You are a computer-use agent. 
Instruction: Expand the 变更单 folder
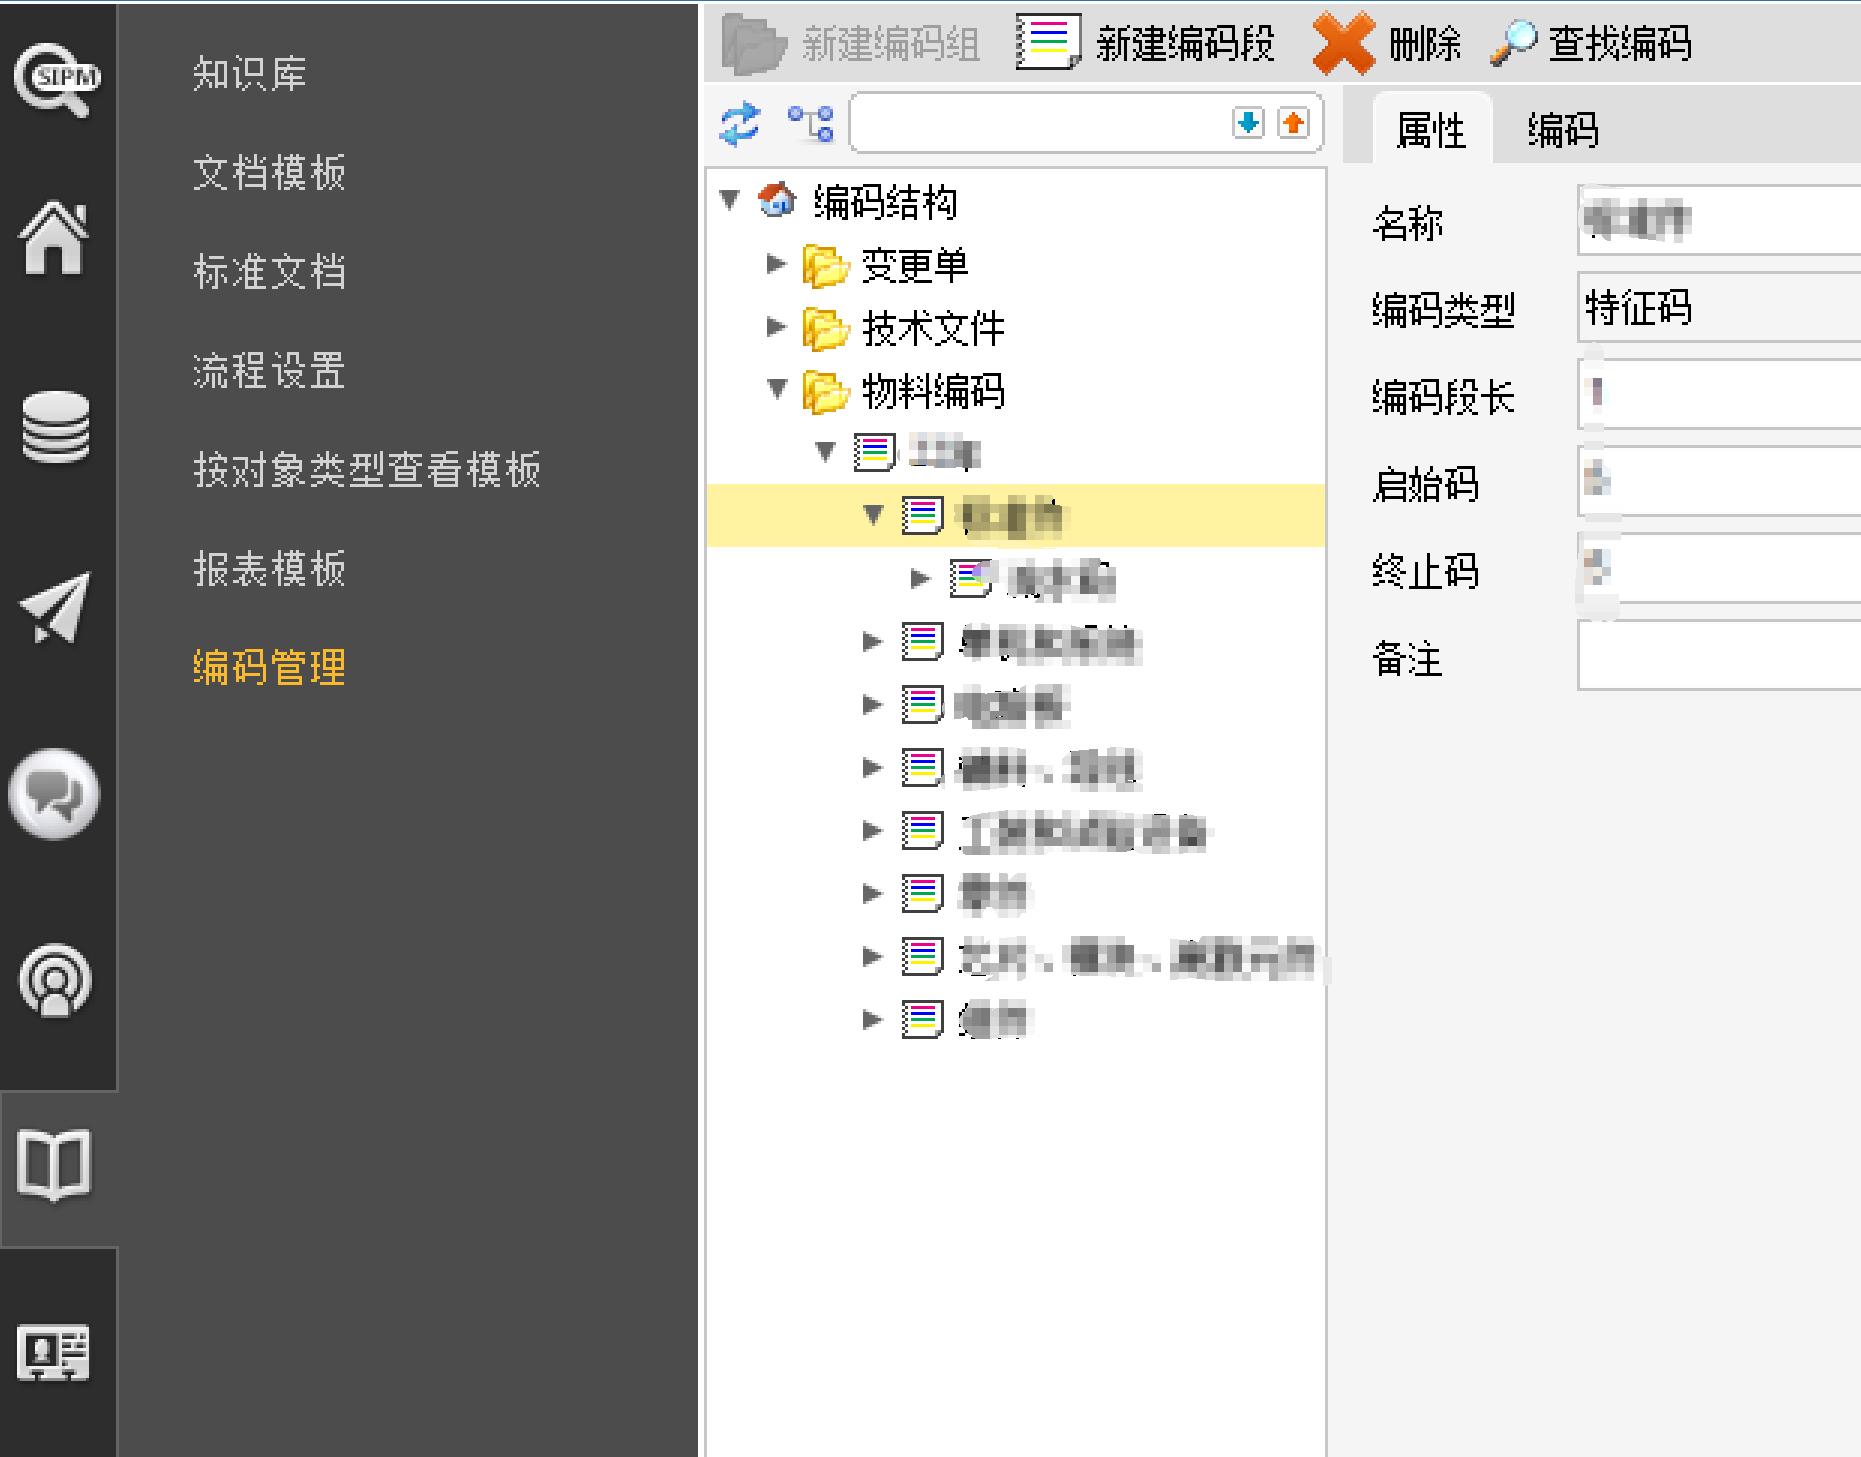pos(776,264)
